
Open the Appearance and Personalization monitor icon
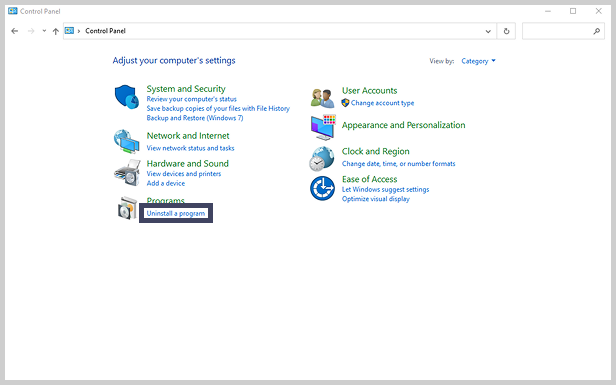[323, 127]
